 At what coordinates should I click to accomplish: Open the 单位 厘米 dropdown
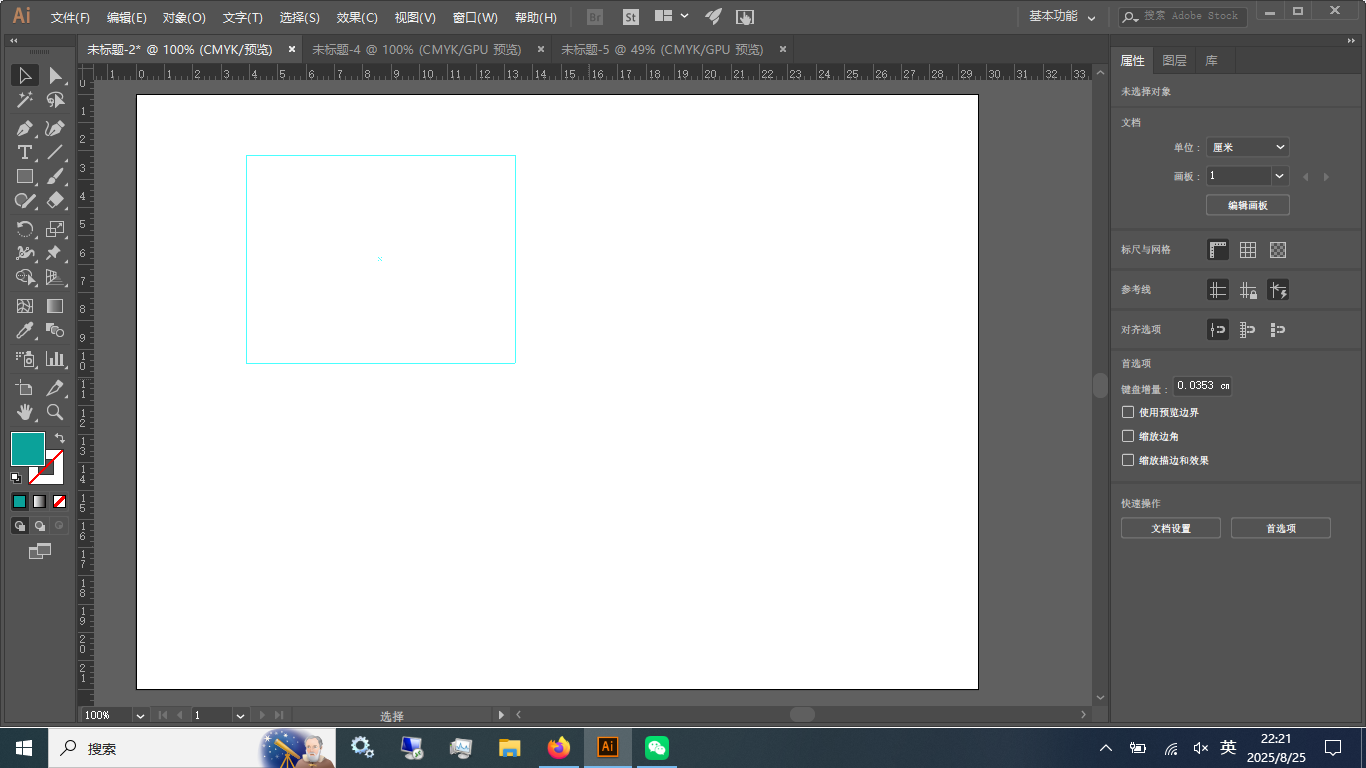(x=1247, y=147)
